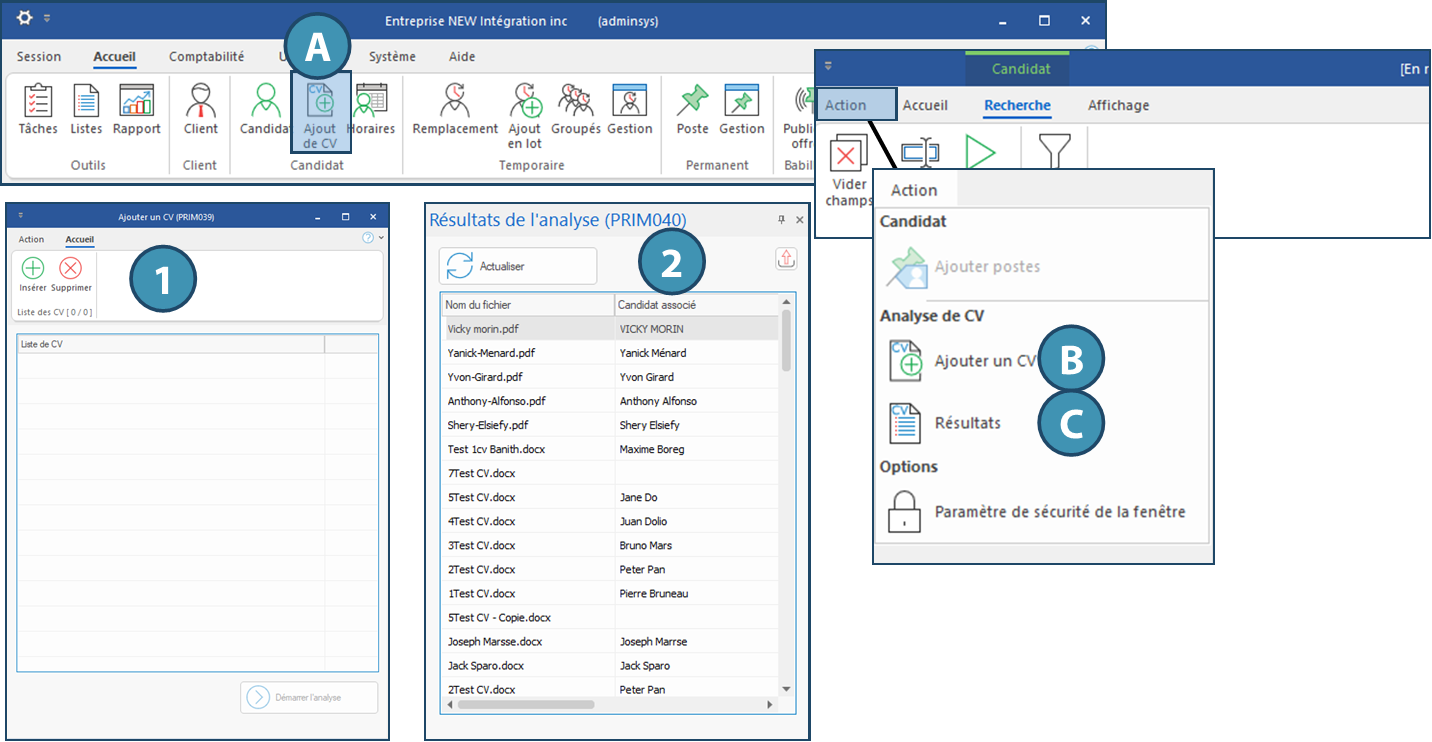The height and width of the screenshot is (742, 1432).
Task: Open the Tâches tool in ribbon
Action: (x=38, y=110)
